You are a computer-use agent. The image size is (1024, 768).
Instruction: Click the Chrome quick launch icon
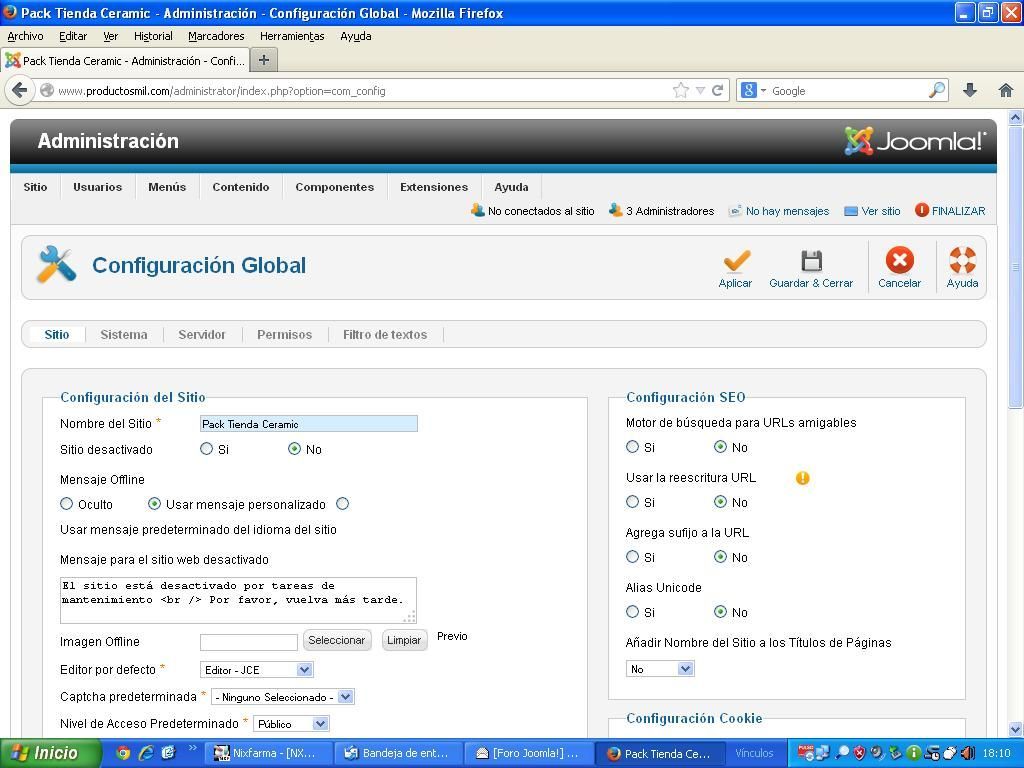(x=123, y=753)
